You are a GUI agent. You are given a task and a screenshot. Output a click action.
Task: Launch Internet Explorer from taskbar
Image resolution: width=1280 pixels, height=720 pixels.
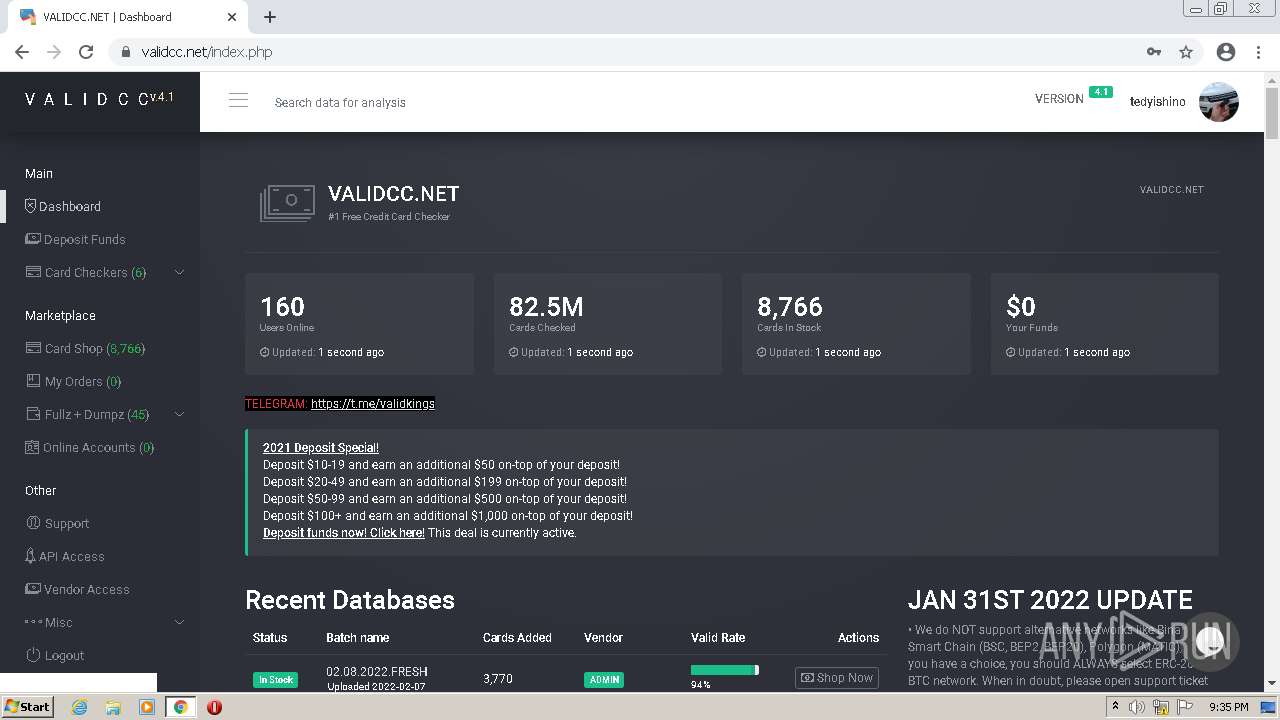click(79, 707)
